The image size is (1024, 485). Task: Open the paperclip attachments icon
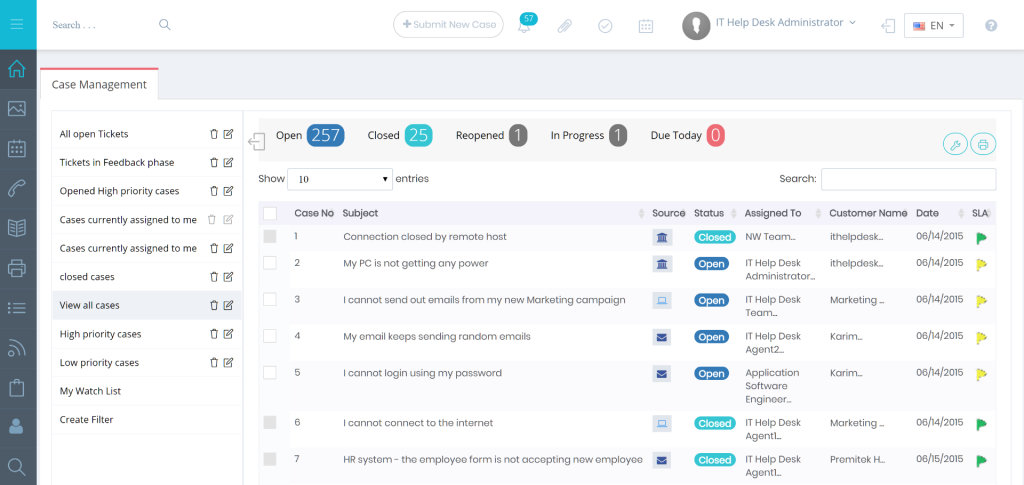[x=564, y=26]
